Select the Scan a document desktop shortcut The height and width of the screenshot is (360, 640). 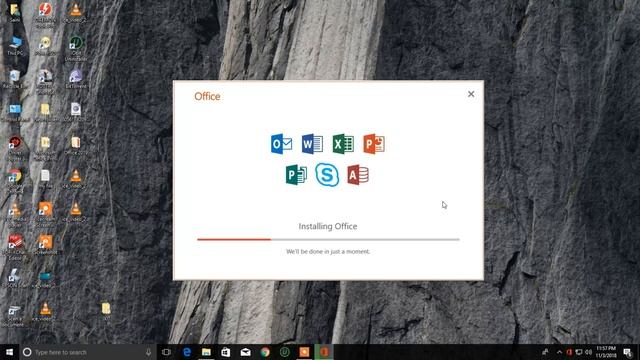[x=14, y=315]
